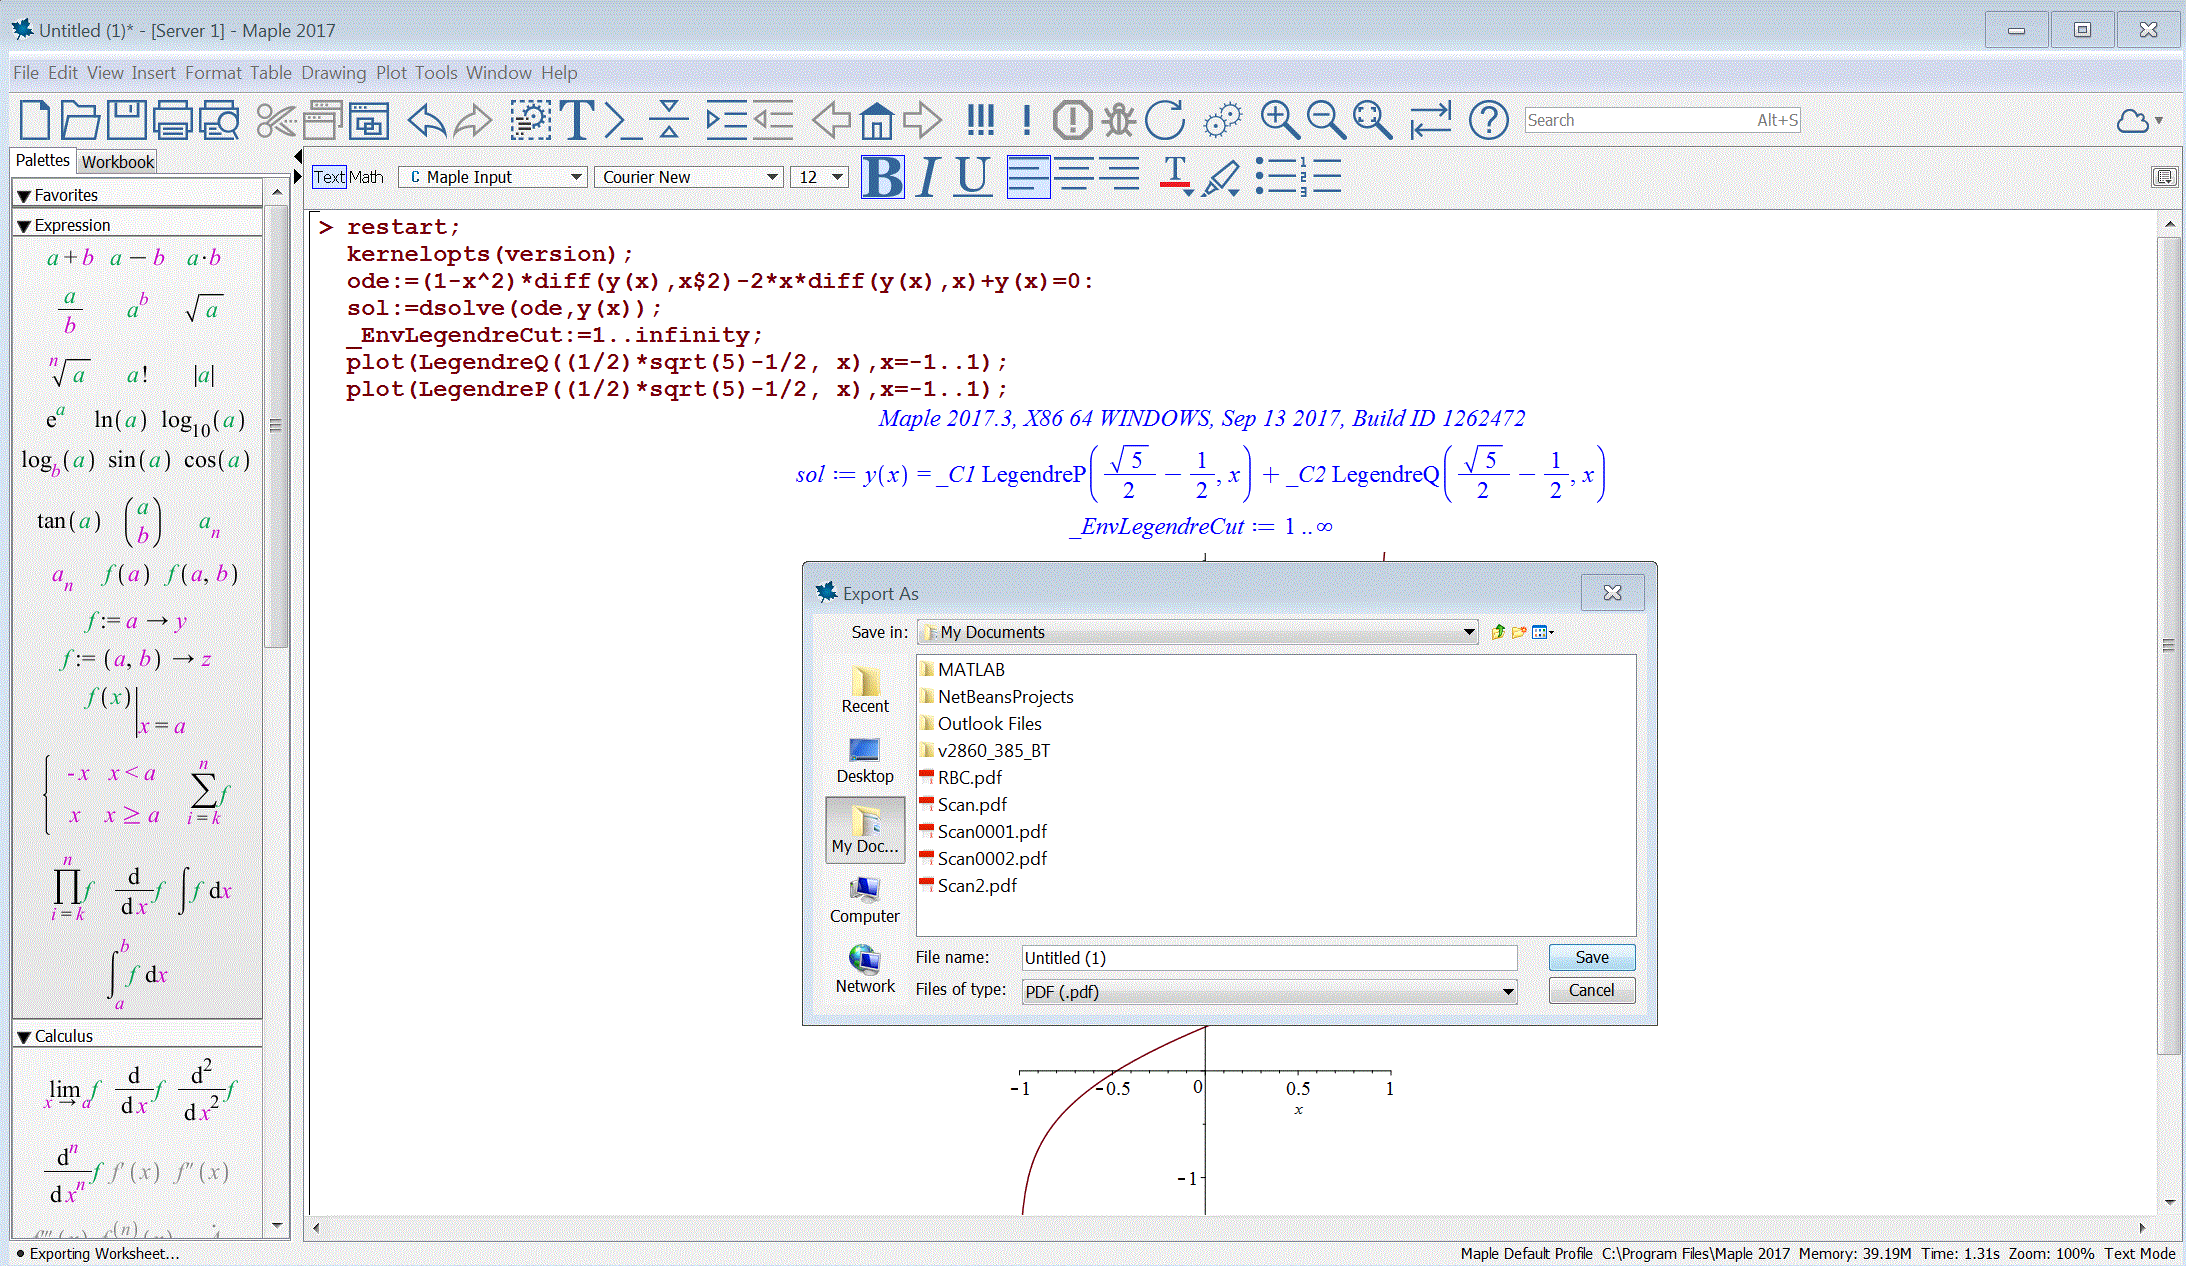The height and width of the screenshot is (1266, 2186).
Task: Go to Computer location in dialog
Action: coord(865,900)
